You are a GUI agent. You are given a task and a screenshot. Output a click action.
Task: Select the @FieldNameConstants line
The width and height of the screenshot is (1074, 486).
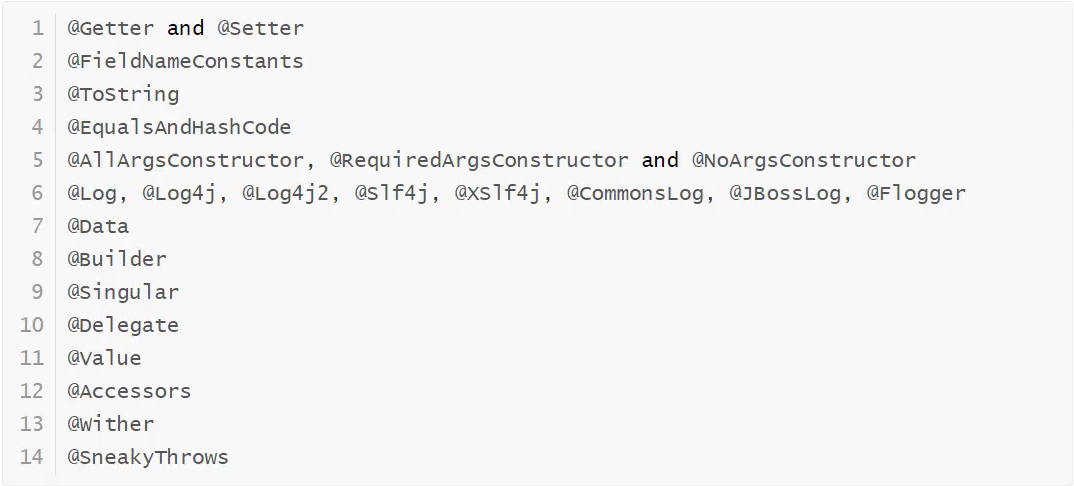click(x=185, y=61)
